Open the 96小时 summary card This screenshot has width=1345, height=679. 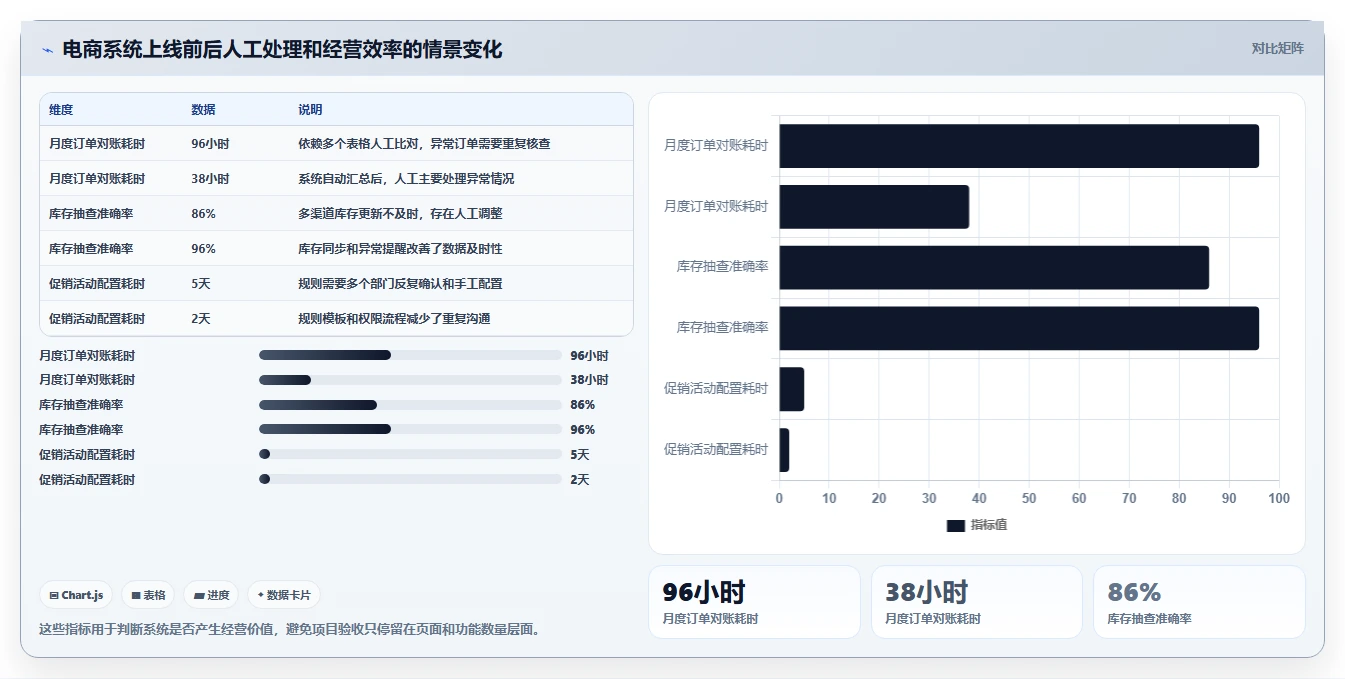click(x=754, y=602)
